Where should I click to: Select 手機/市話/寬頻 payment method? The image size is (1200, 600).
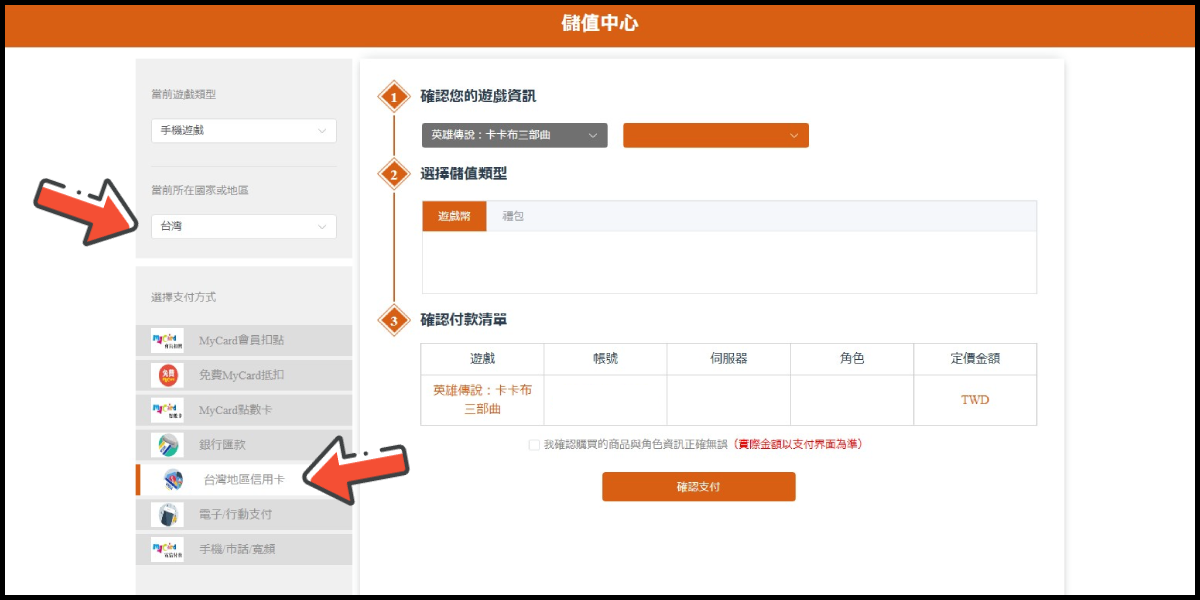244,549
